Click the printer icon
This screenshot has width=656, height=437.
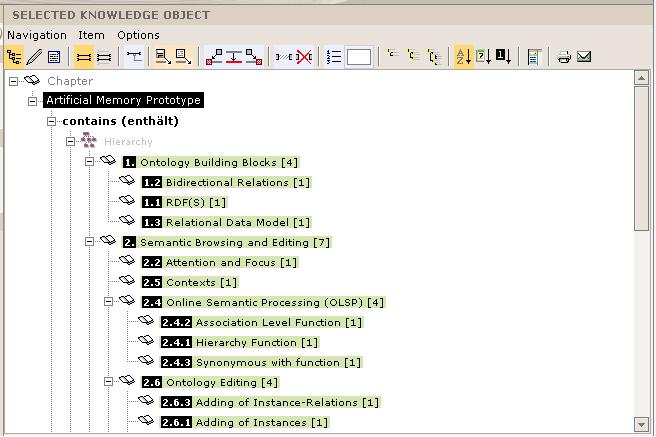(x=564, y=56)
